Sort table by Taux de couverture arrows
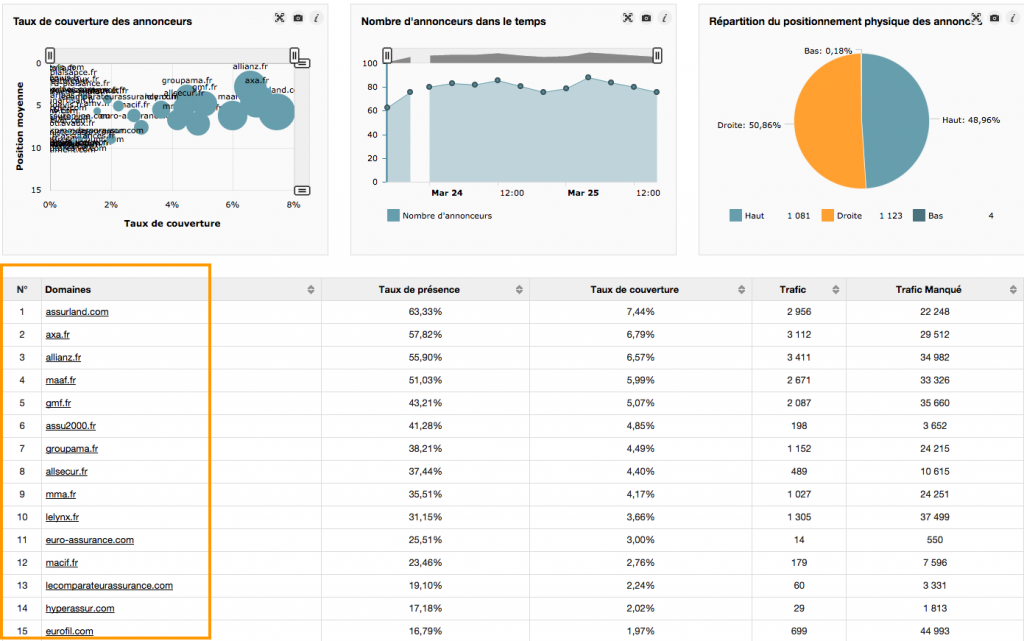This screenshot has width=1024, height=641. [x=741, y=290]
